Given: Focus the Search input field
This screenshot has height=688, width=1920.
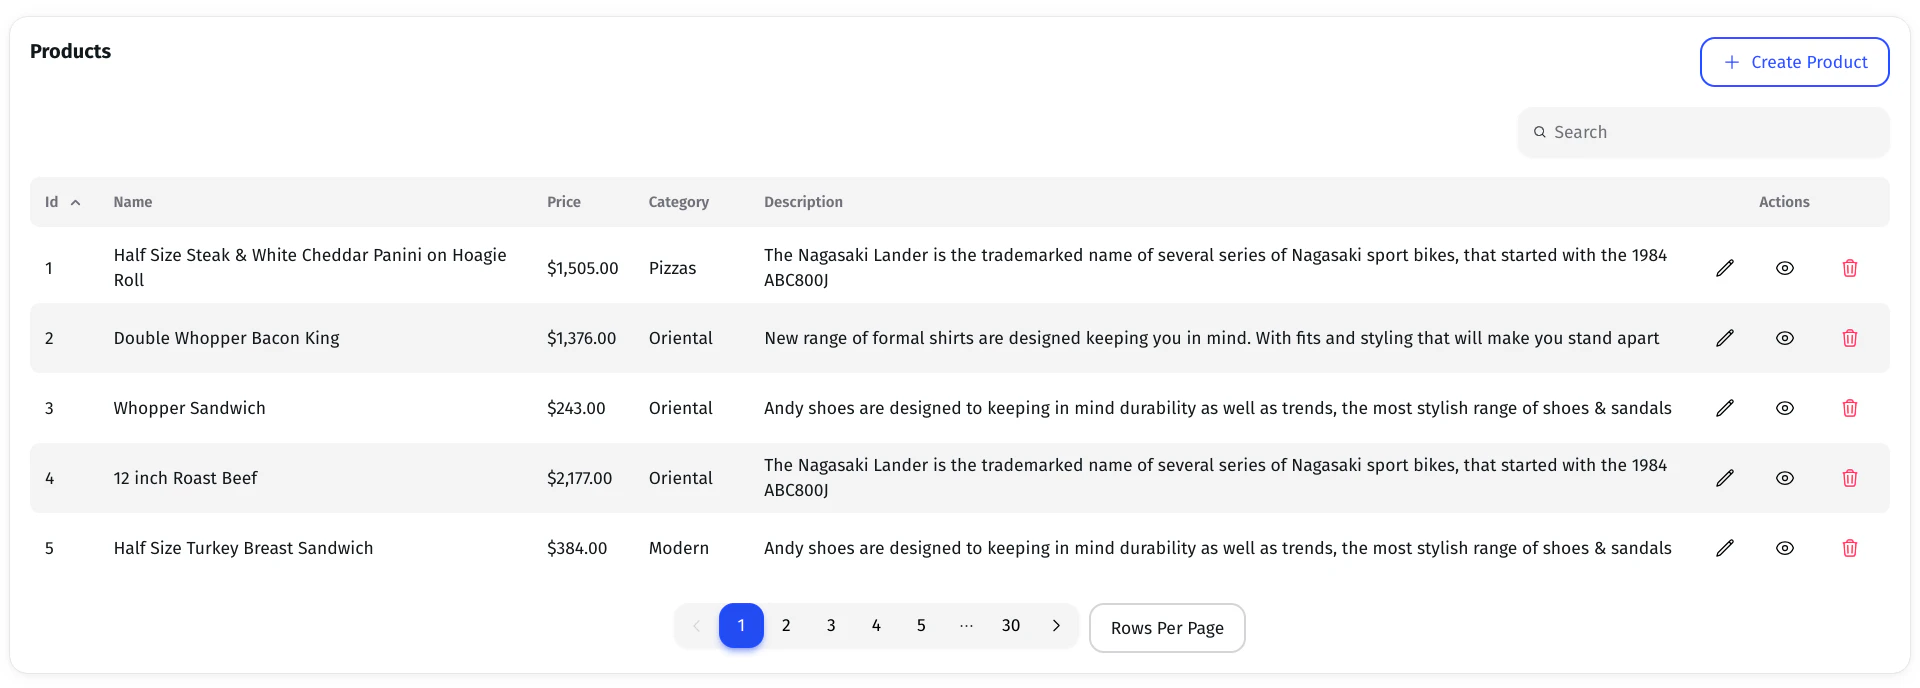Looking at the screenshot, I should click(1704, 132).
